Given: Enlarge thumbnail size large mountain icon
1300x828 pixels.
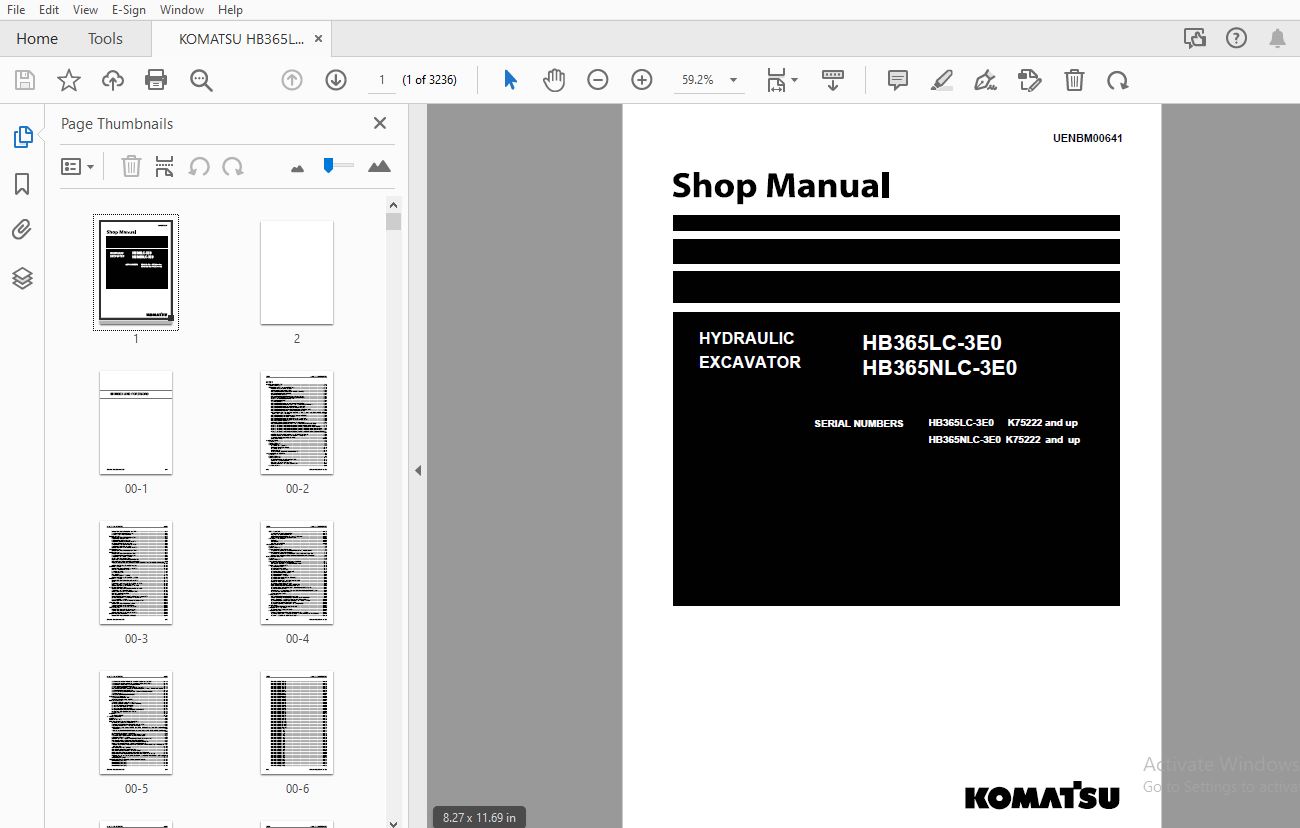Looking at the screenshot, I should click(379, 166).
